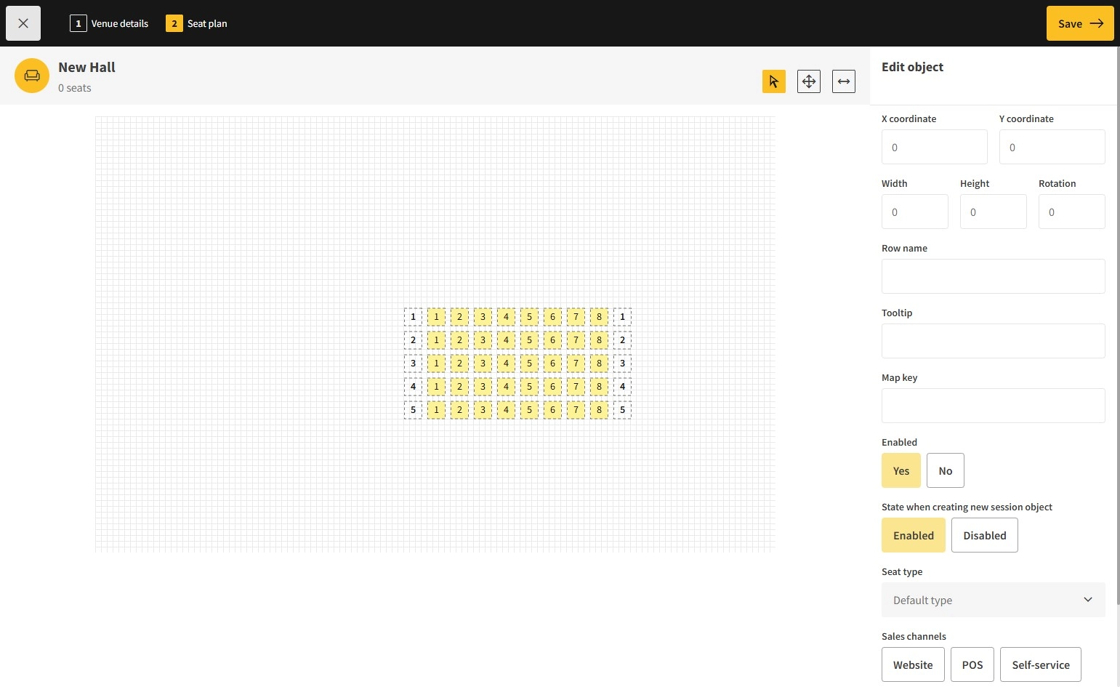1120x687 pixels.
Task: Open the Seat type dropdown
Action: pyautogui.click(x=993, y=600)
